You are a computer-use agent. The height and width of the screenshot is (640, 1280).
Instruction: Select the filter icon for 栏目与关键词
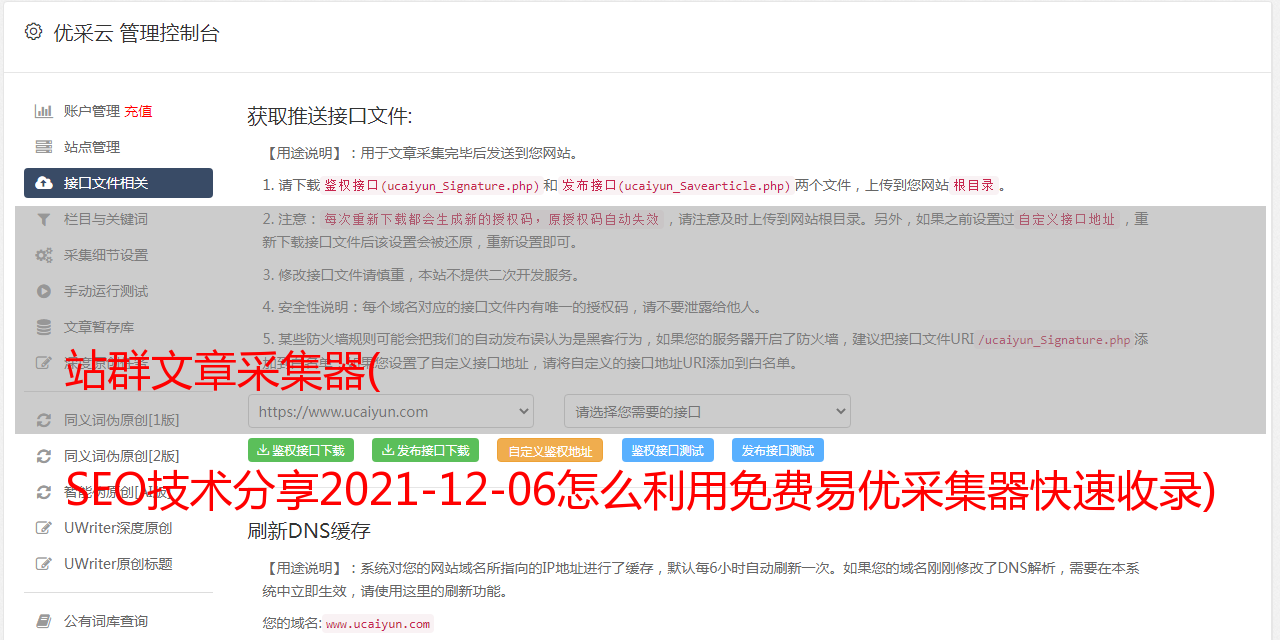pyautogui.click(x=43, y=219)
